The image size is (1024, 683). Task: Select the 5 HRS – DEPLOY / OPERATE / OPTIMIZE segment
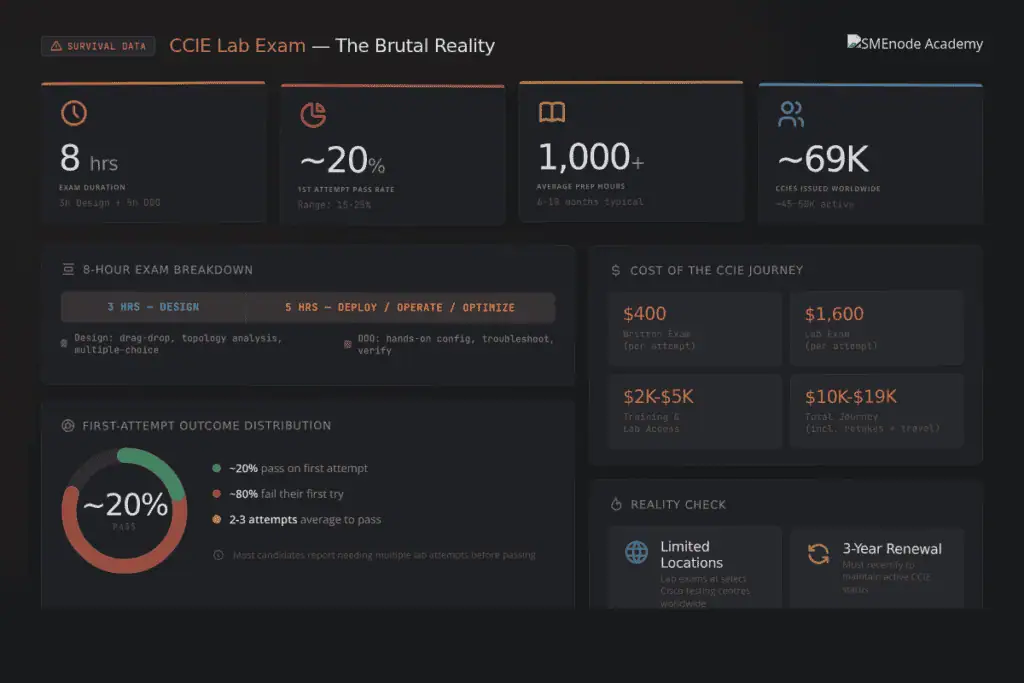(x=400, y=308)
